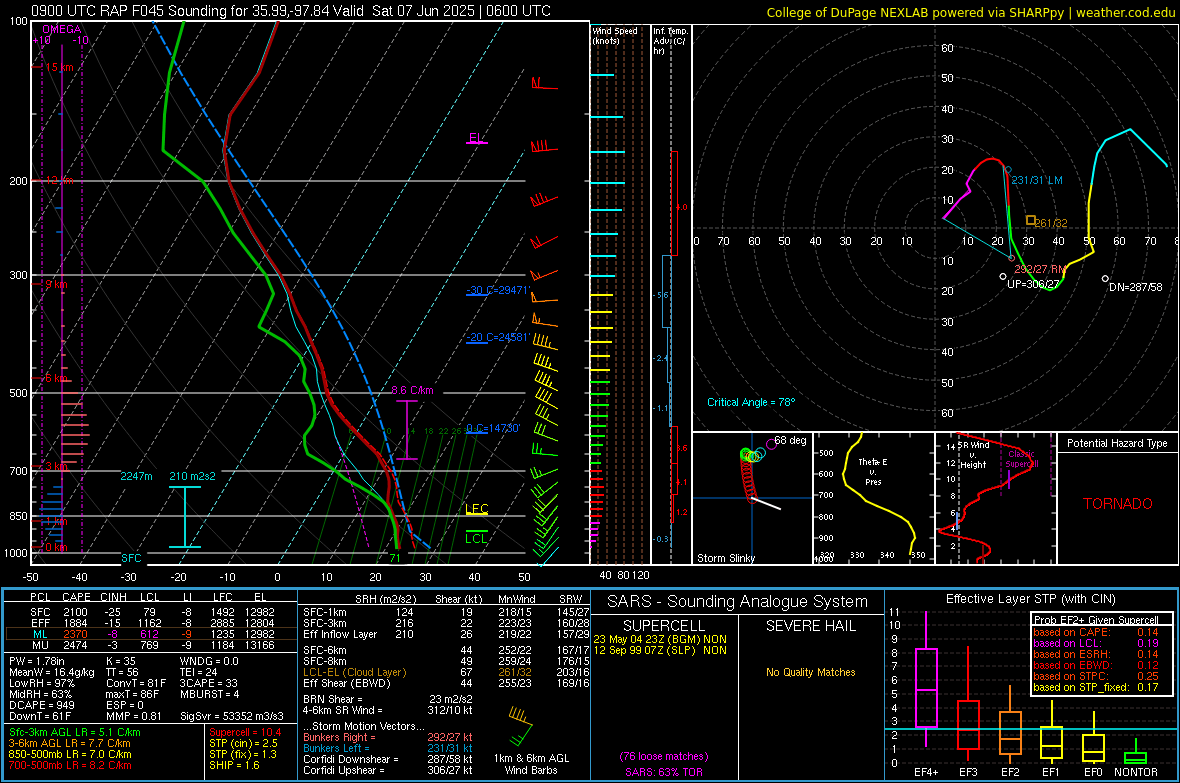
Task: Click the '0 C=14730' freezing level label
Action: pos(492,428)
